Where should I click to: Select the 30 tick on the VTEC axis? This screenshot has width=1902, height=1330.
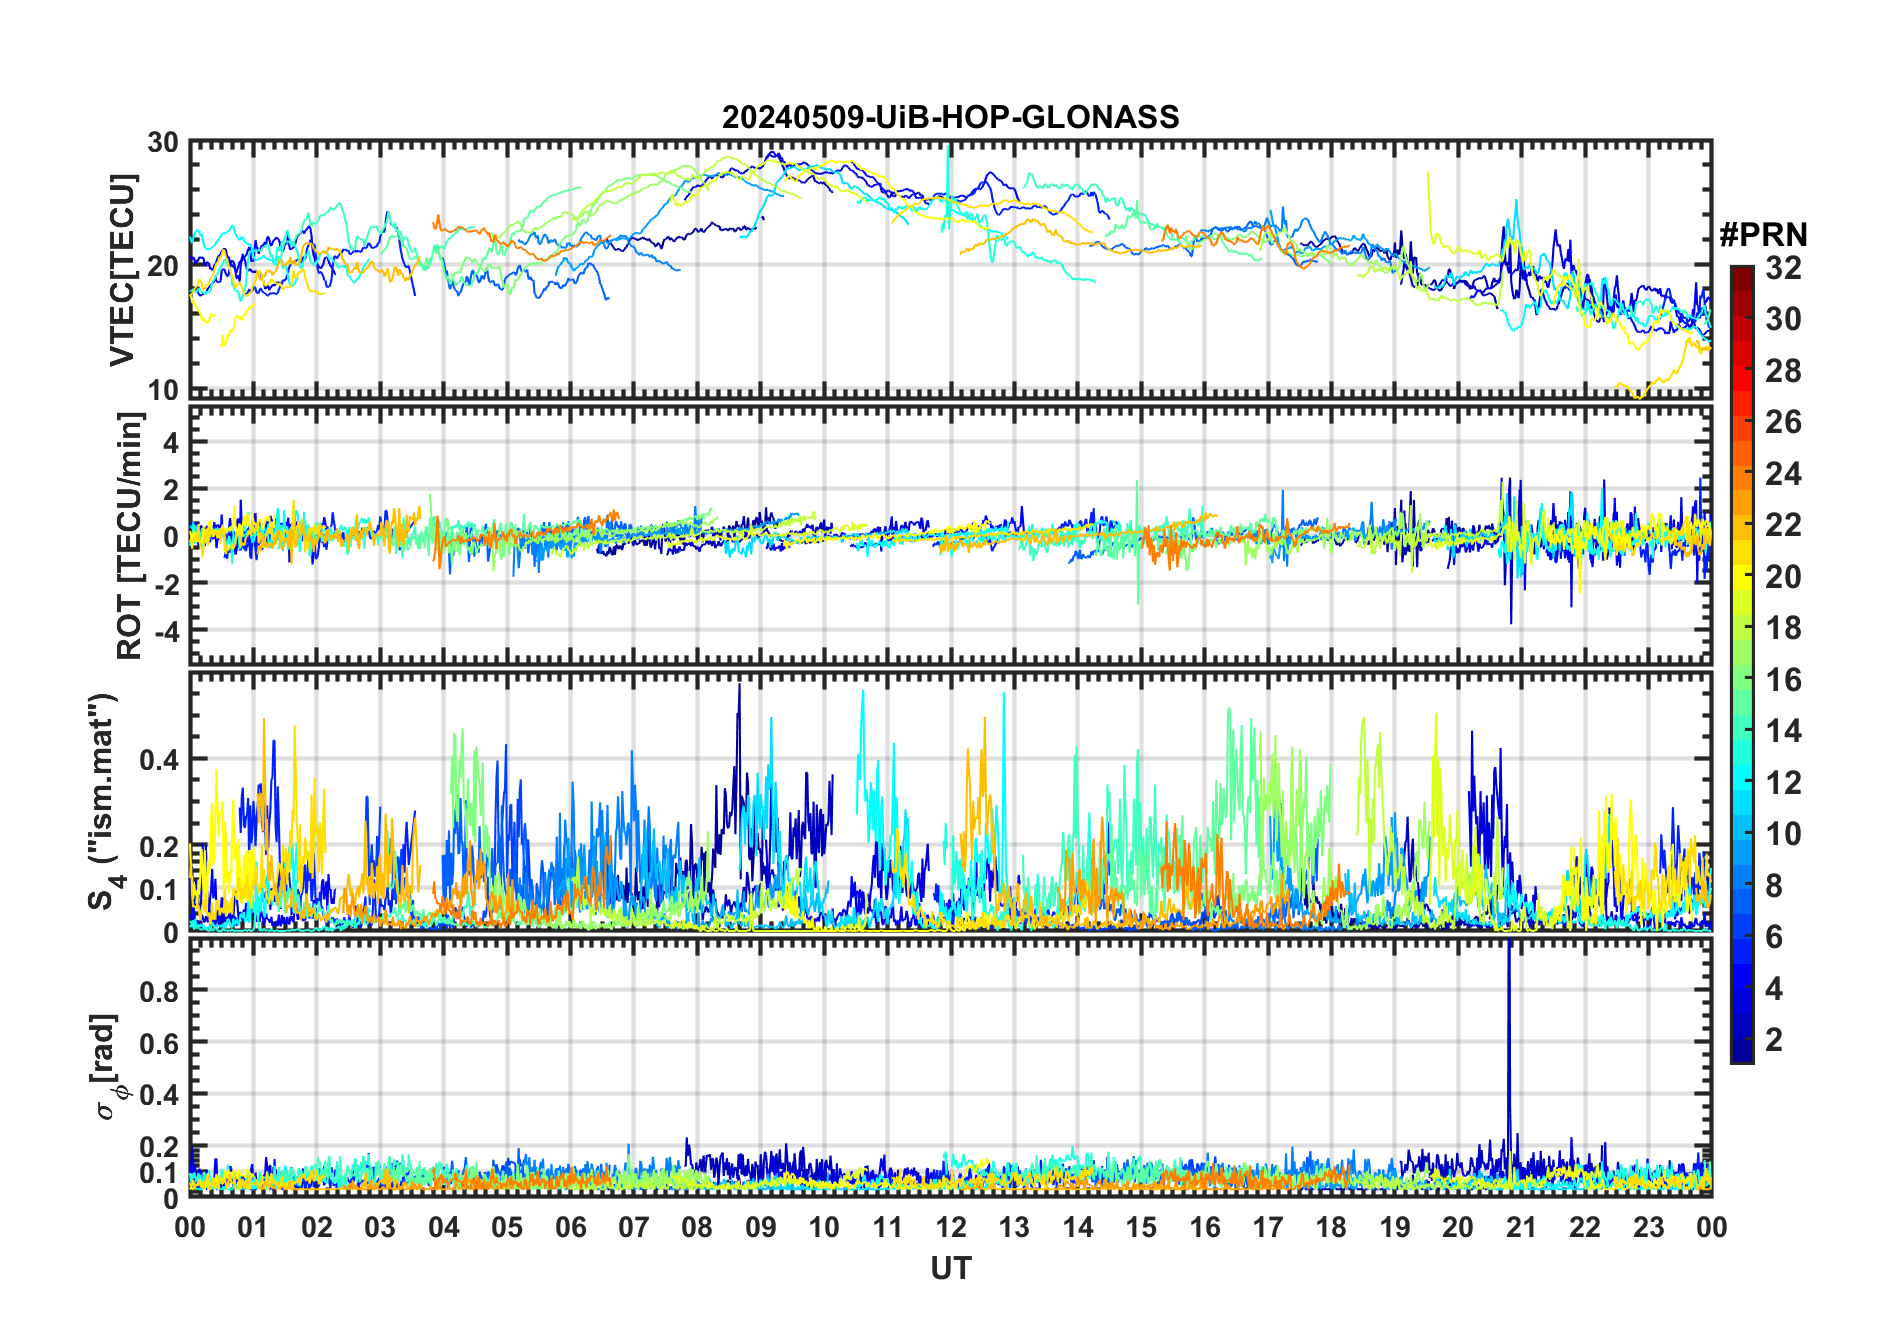tap(163, 143)
